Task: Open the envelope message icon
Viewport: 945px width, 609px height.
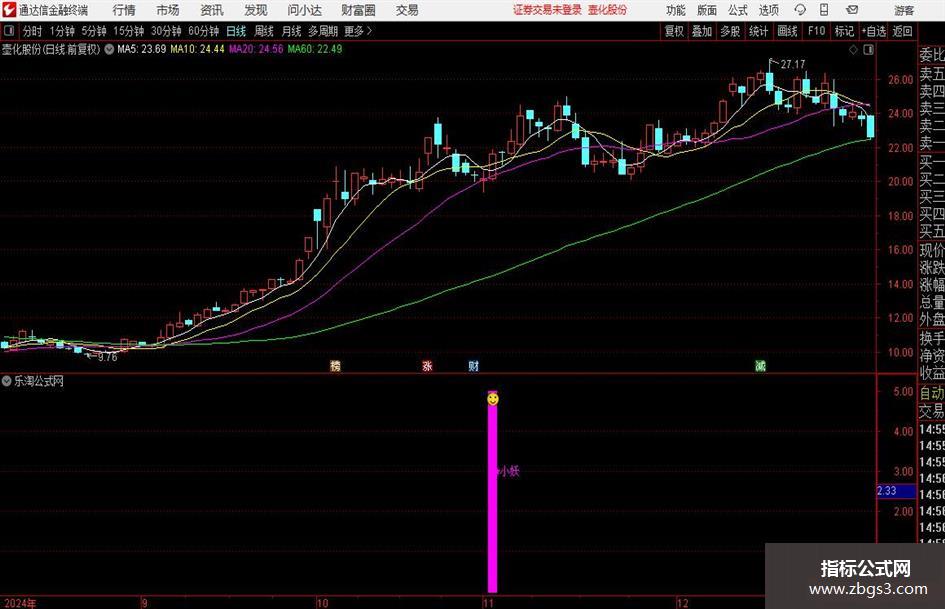Action: [852, 10]
